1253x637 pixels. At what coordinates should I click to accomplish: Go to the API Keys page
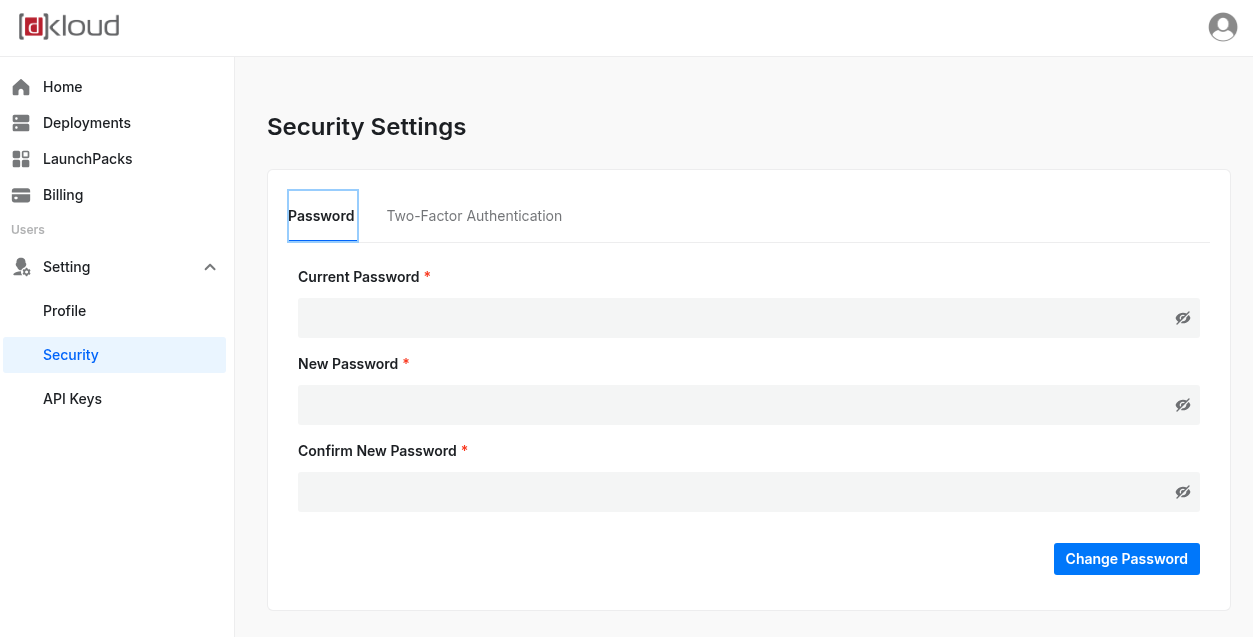coord(72,398)
